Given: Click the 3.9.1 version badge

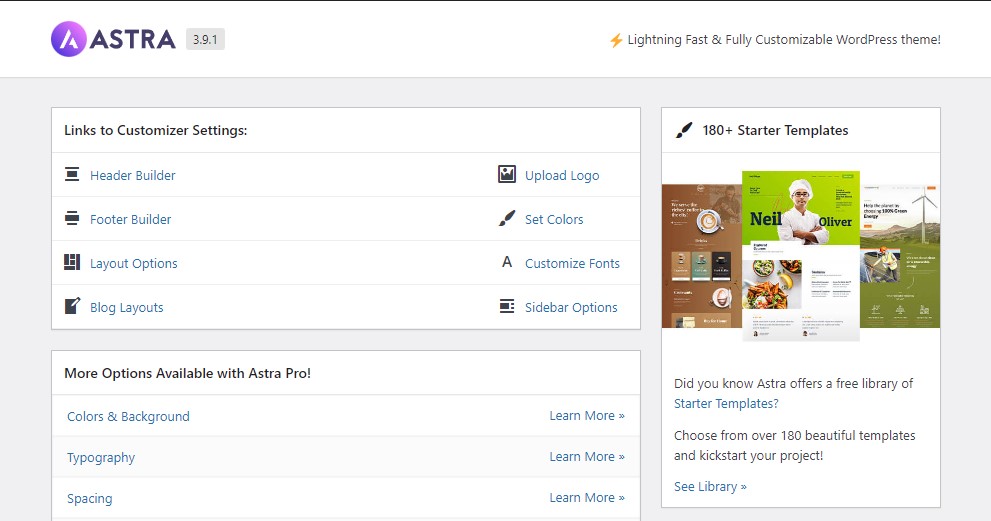Looking at the screenshot, I should pos(205,39).
